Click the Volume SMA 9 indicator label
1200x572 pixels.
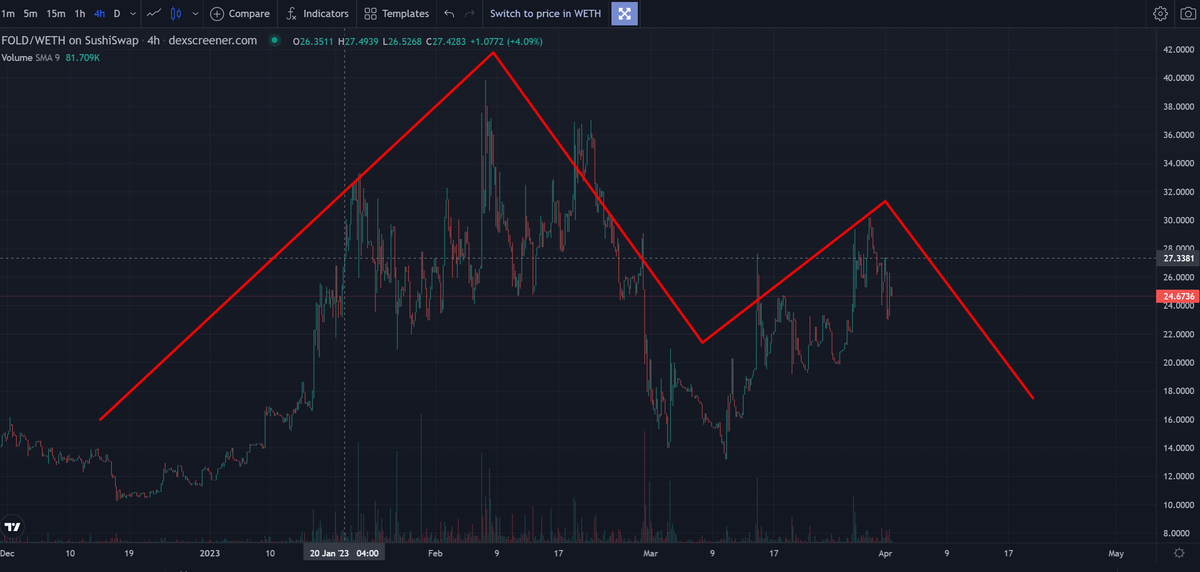(x=30, y=58)
